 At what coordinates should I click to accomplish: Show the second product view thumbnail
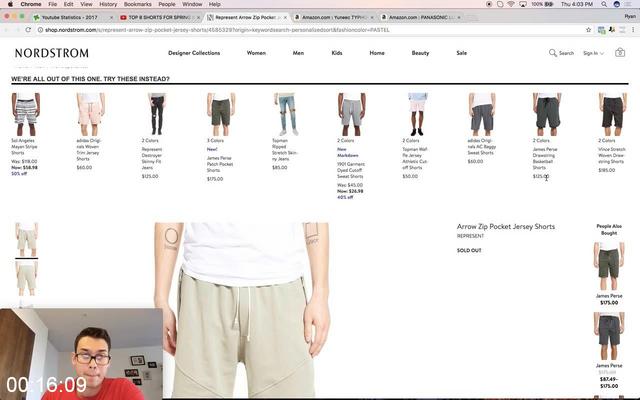27,278
